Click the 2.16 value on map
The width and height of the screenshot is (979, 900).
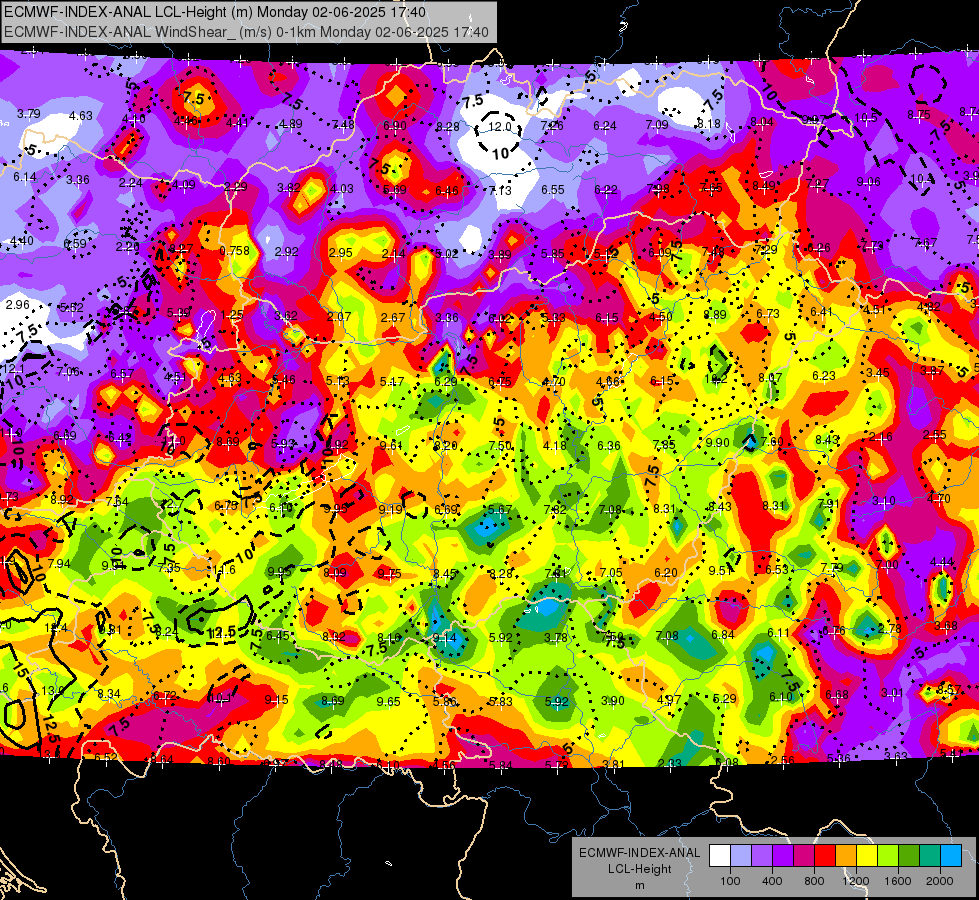pos(880,437)
